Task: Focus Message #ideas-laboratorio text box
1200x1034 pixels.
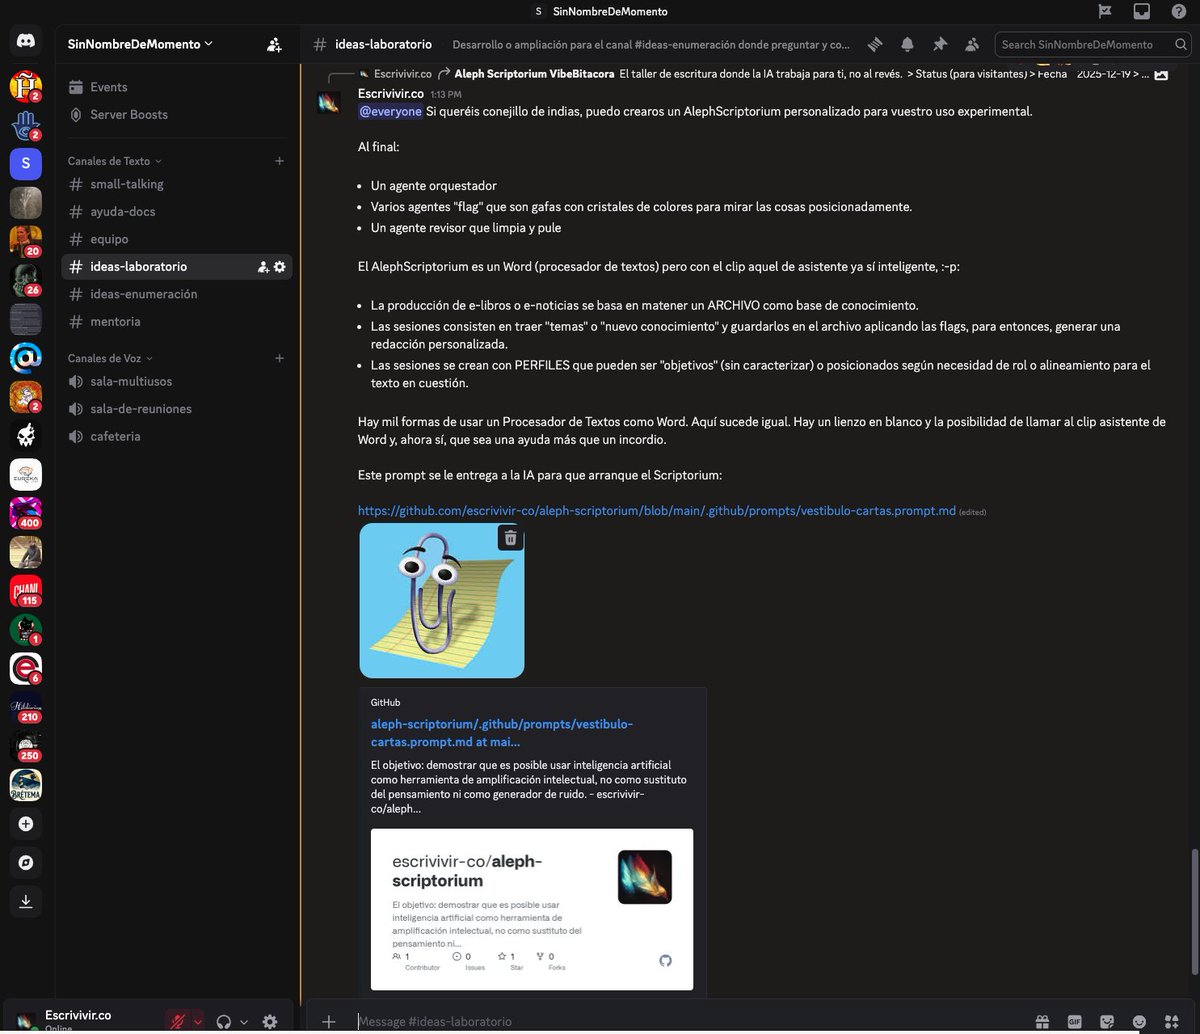Action: (690, 1022)
